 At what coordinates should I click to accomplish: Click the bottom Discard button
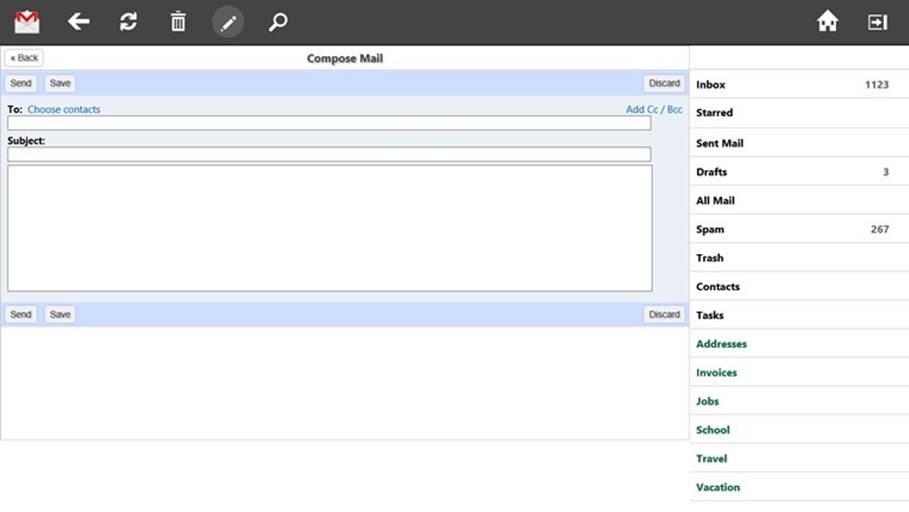pos(664,314)
